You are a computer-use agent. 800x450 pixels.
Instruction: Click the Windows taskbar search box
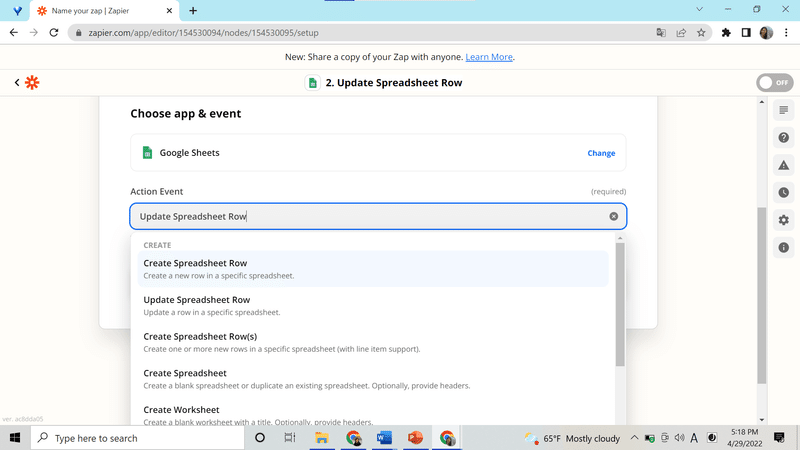click(138, 438)
